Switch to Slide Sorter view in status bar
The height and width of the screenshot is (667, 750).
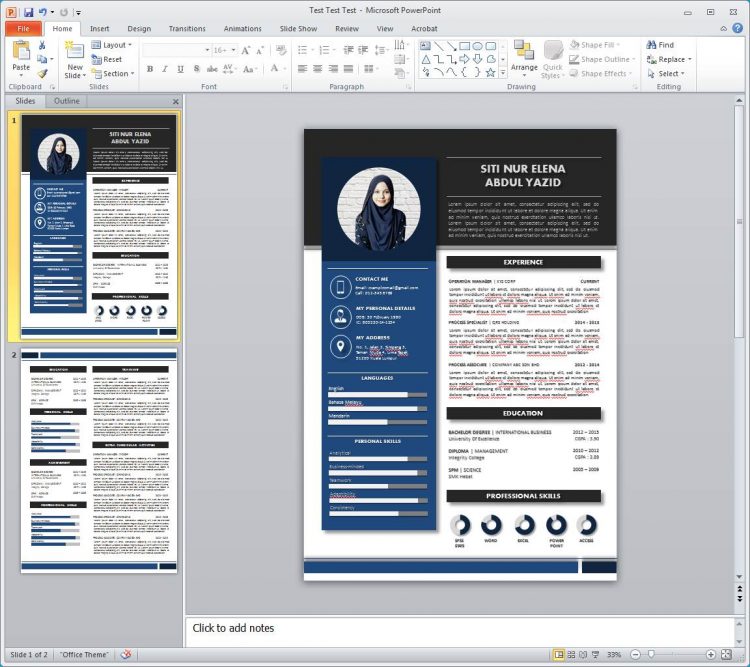572,655
